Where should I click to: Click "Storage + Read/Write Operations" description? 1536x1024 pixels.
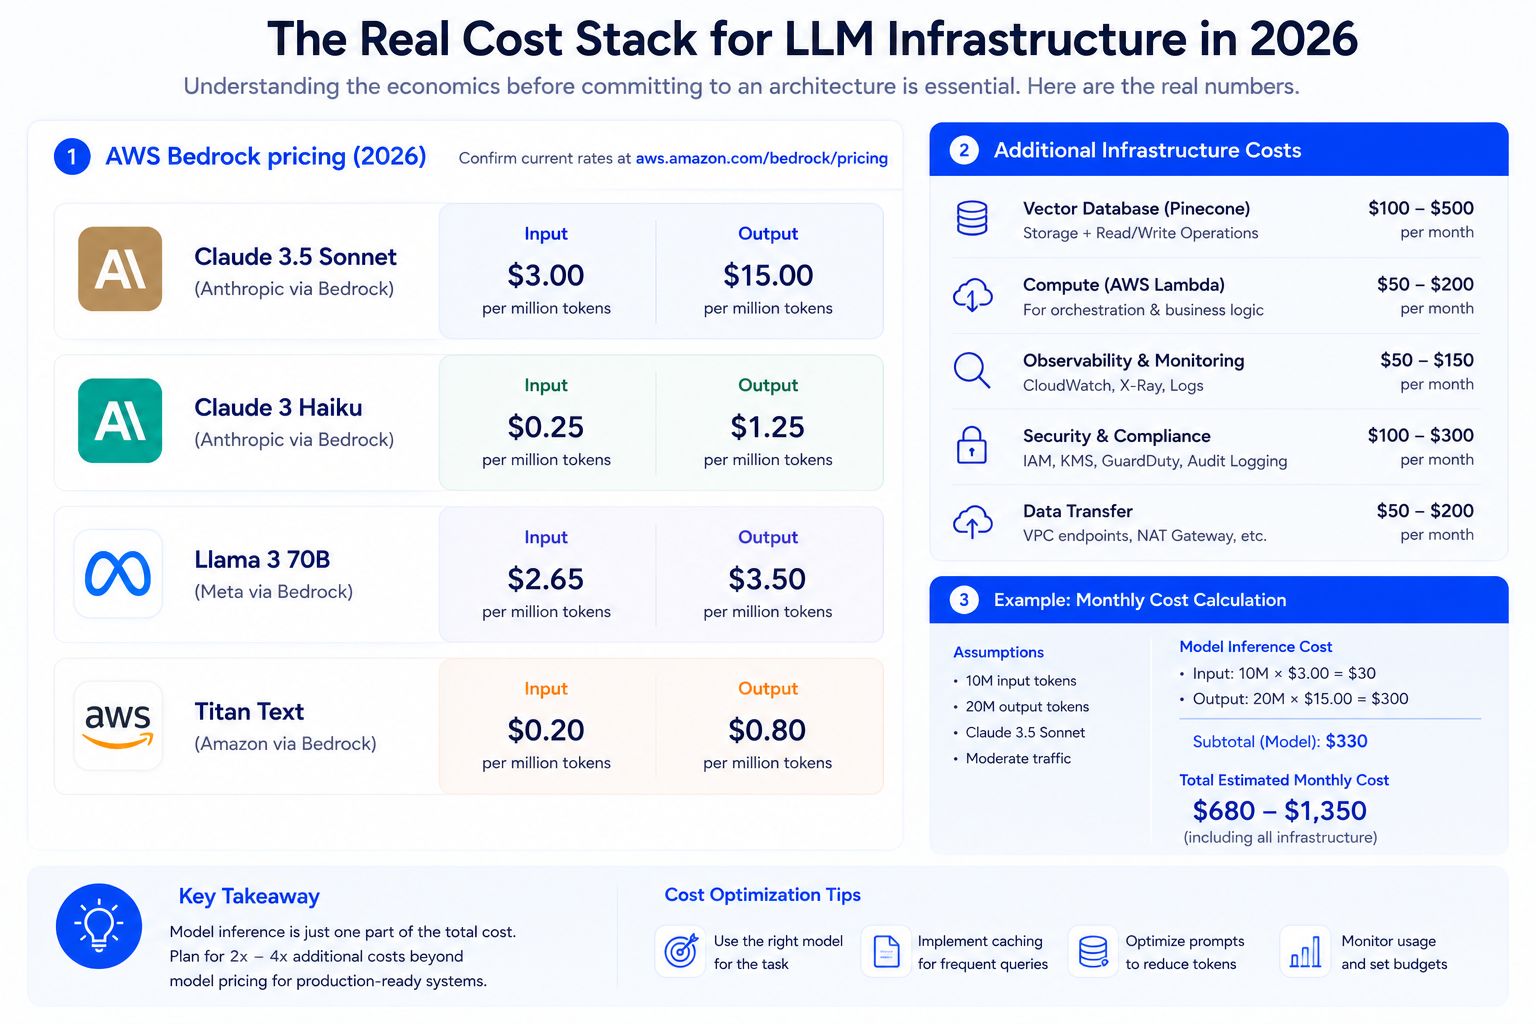[1140, 233]
